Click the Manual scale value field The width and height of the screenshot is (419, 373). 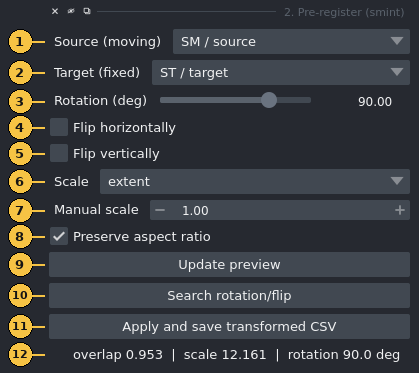(x=280, y=210)
